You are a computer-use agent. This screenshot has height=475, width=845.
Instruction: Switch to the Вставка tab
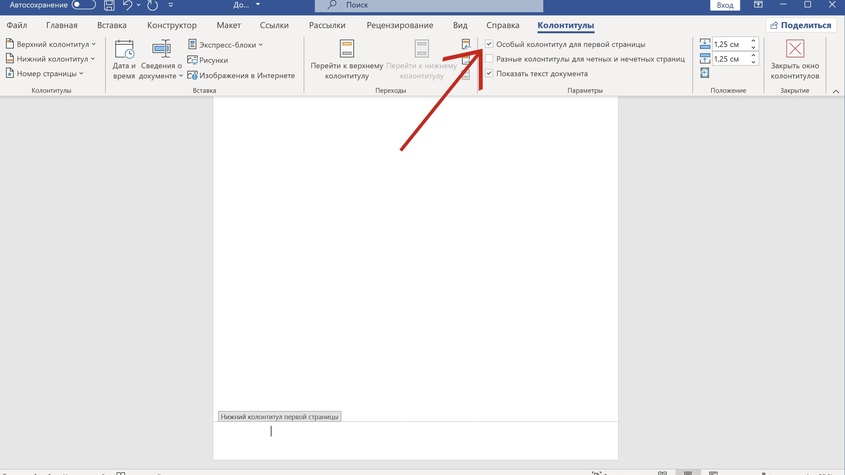click(x=112, y=25)
